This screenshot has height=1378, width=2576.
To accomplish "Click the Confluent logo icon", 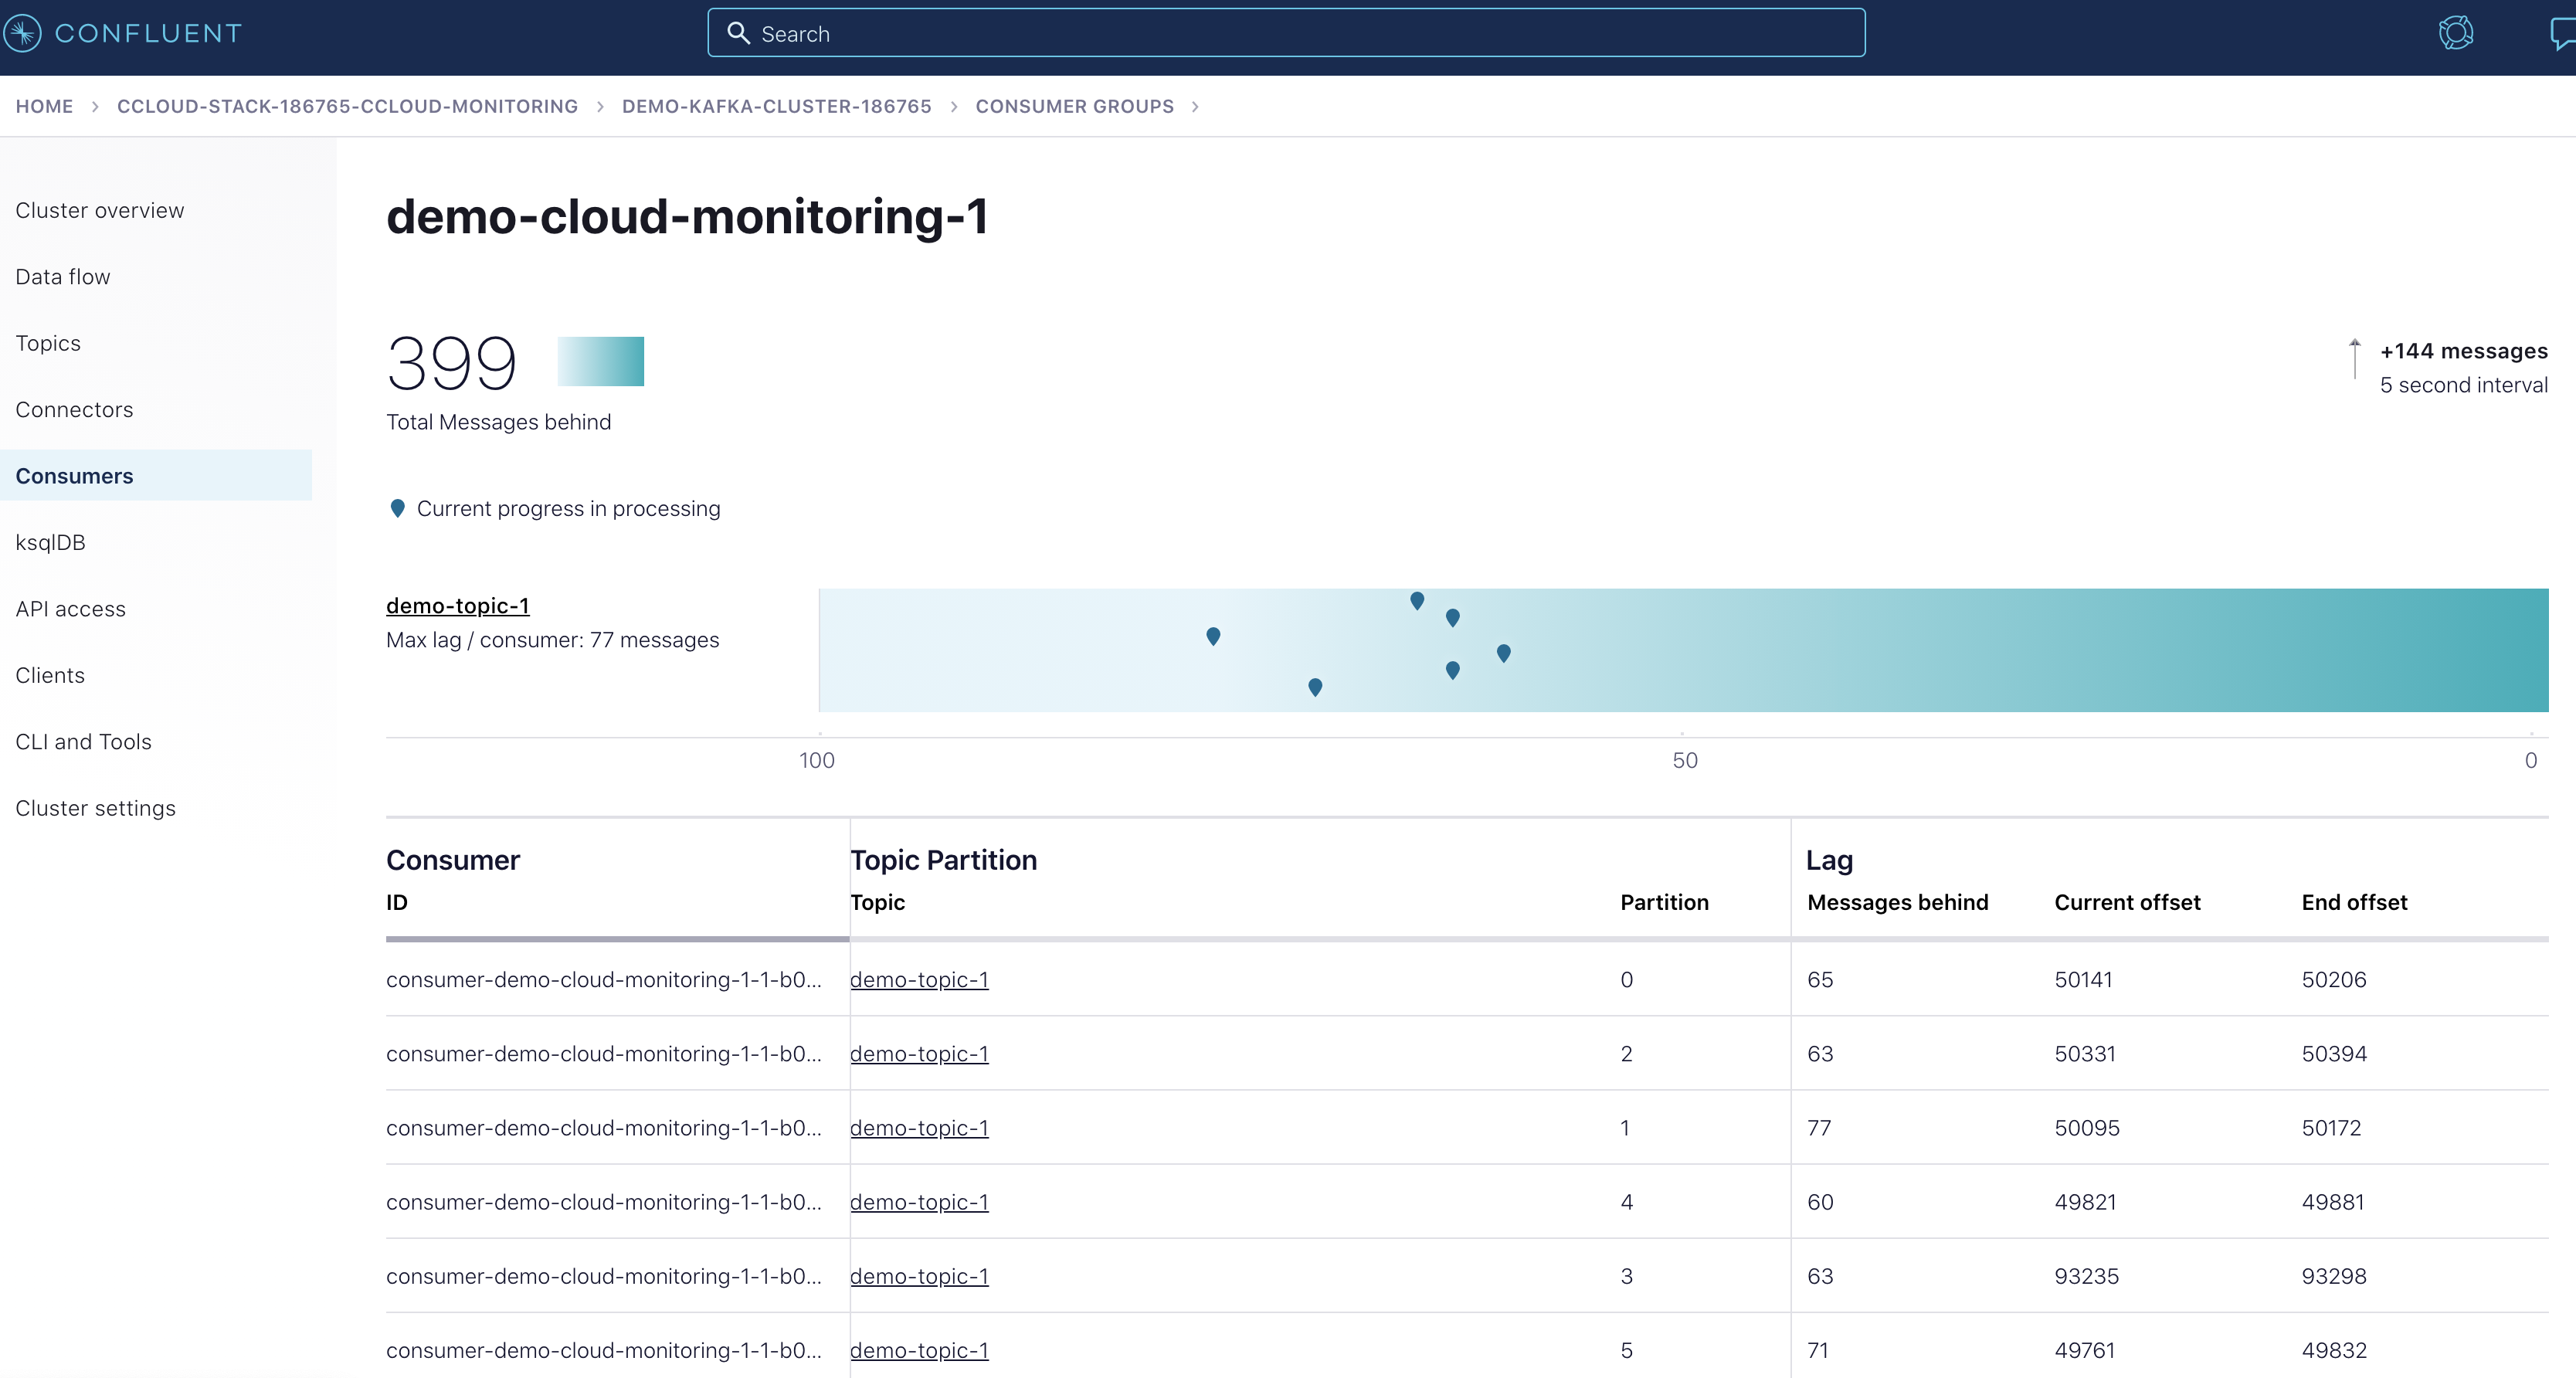I will click(x=25, y=32).
